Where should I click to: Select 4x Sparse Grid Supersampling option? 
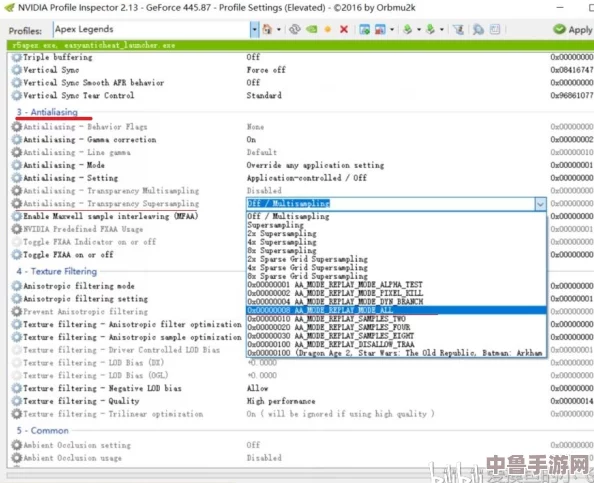307,267
